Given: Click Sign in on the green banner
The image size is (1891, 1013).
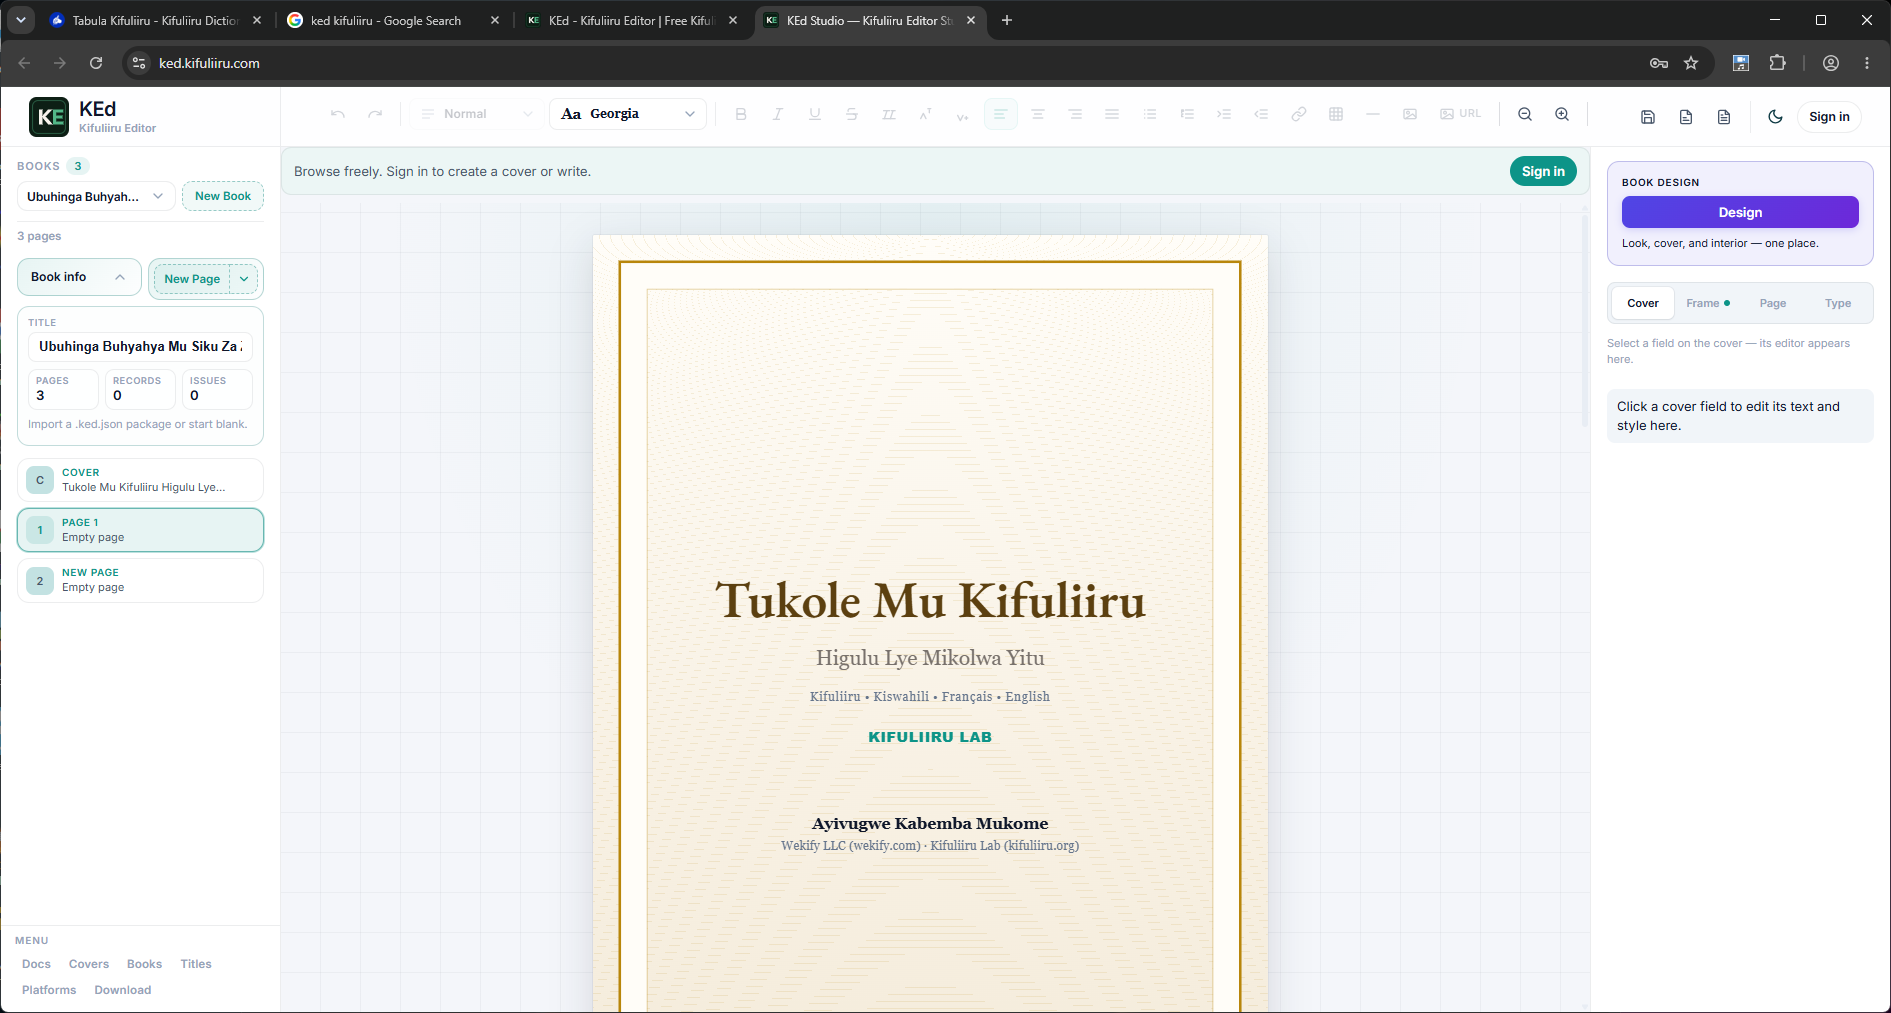Looking at the screenshot, I should 1543,171.
